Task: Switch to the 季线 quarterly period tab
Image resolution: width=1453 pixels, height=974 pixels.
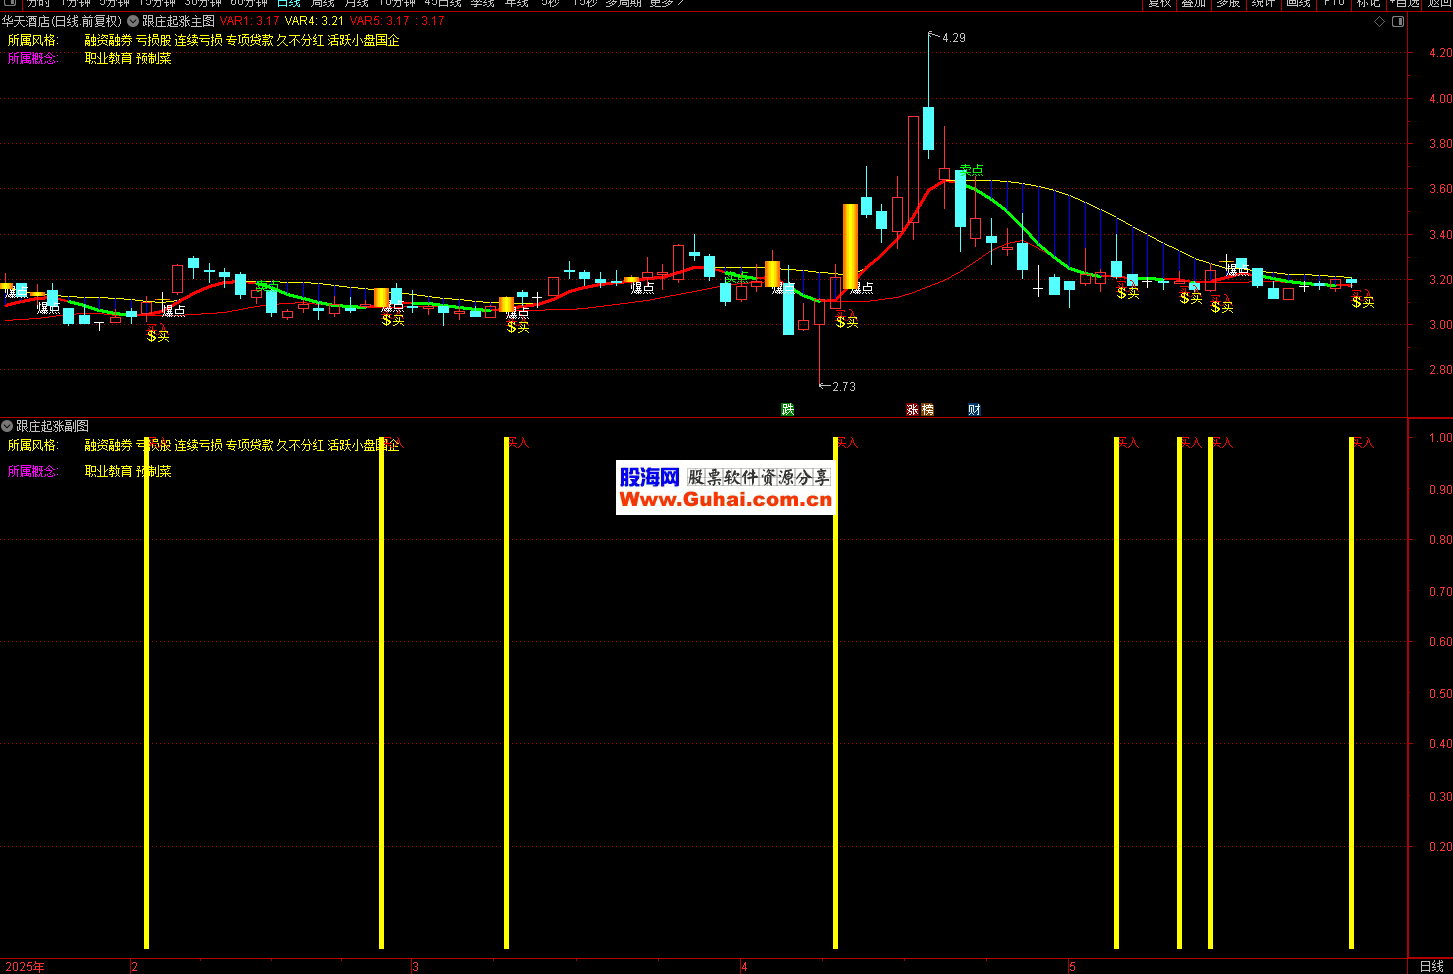Action: click(x=482, y=4)
